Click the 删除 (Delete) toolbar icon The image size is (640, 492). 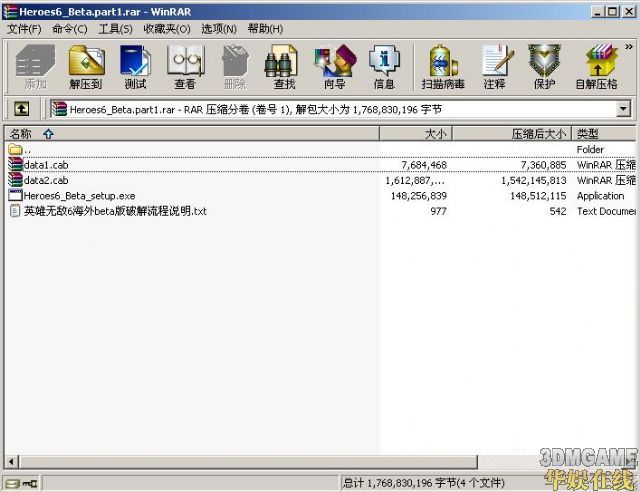235,67
